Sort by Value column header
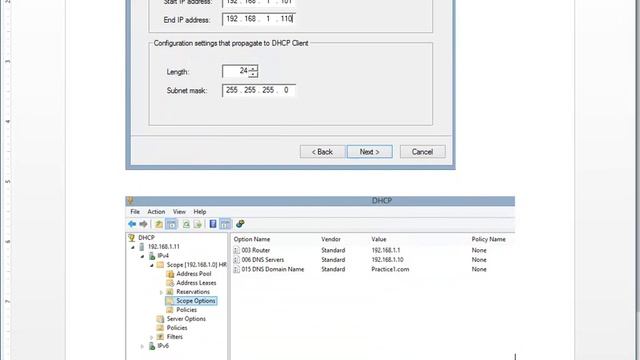This screenshot has width=640, height=360. (379, 239)
